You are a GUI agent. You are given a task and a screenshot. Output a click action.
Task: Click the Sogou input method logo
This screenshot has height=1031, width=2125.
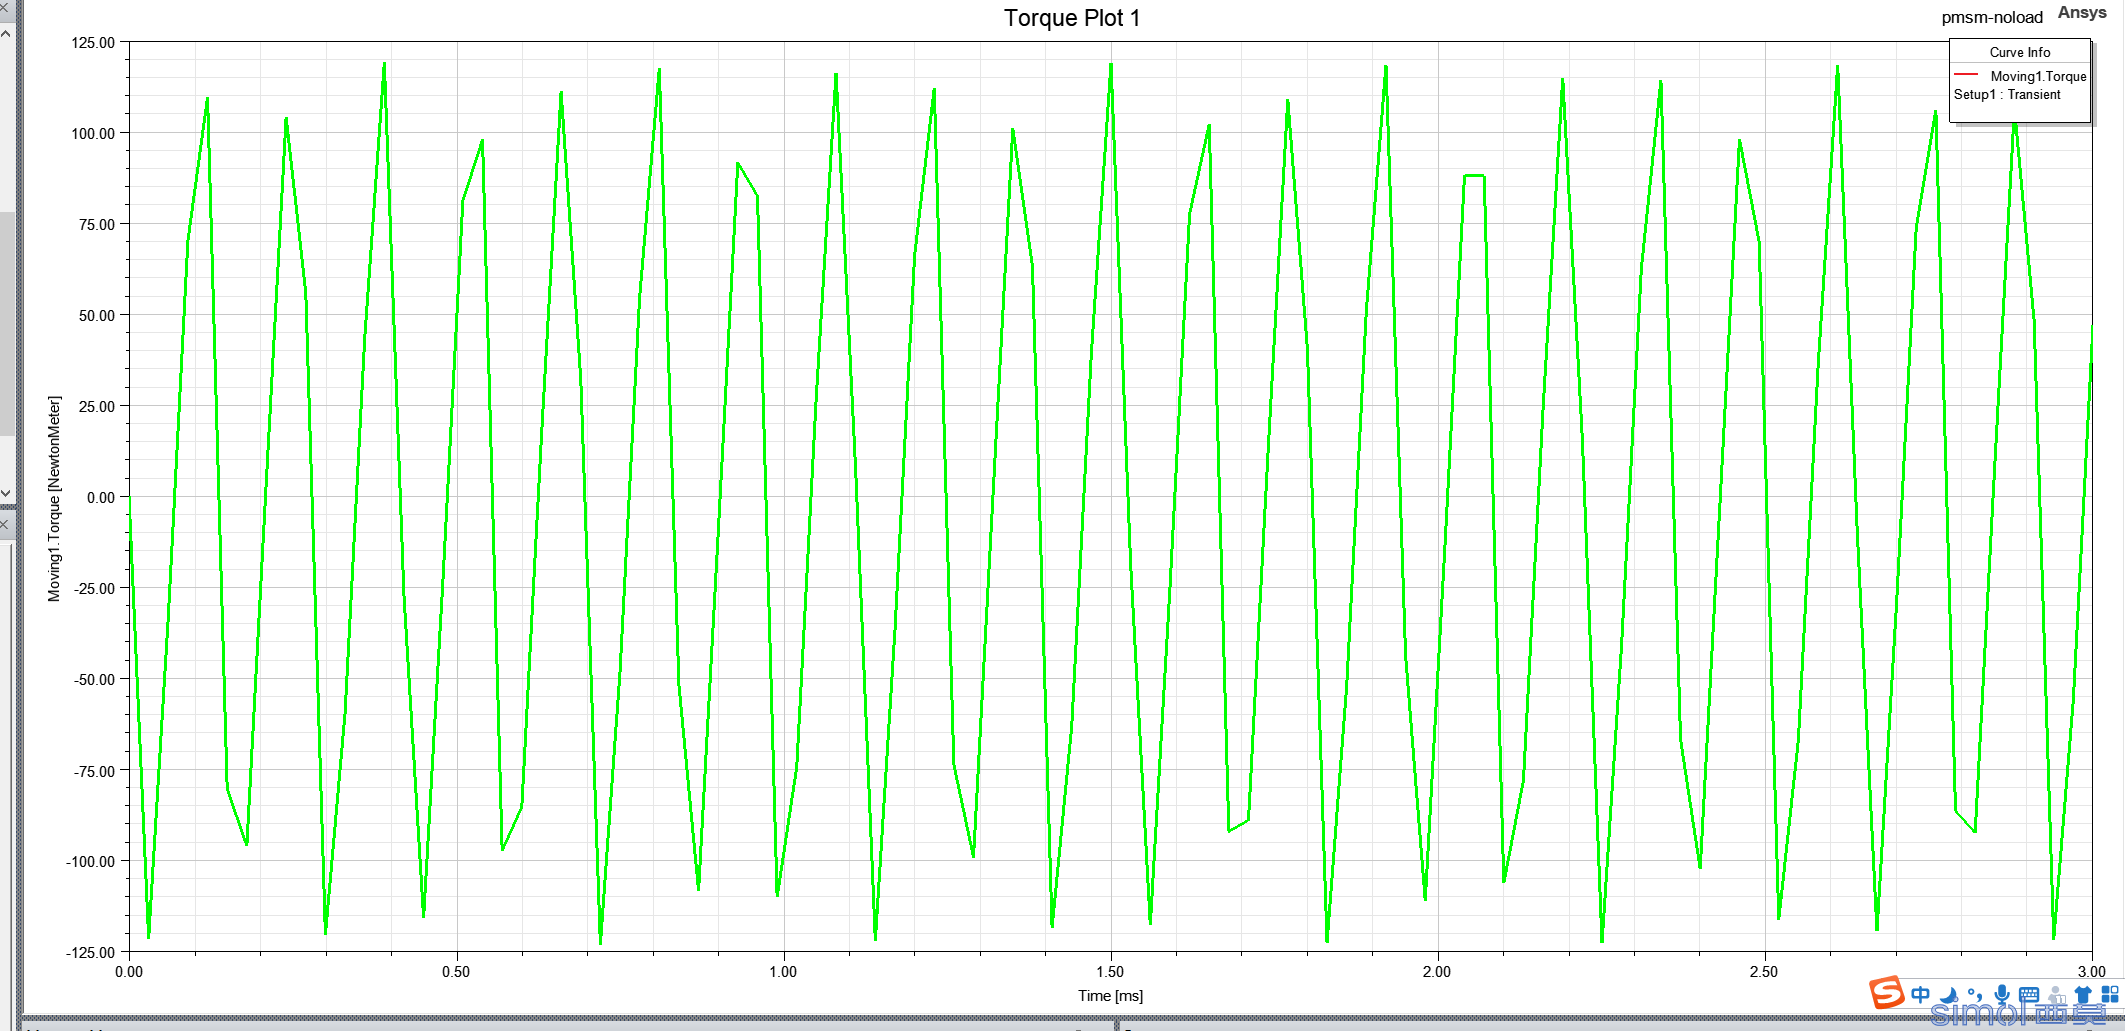pyautogui.click(x=1887, y=993)
